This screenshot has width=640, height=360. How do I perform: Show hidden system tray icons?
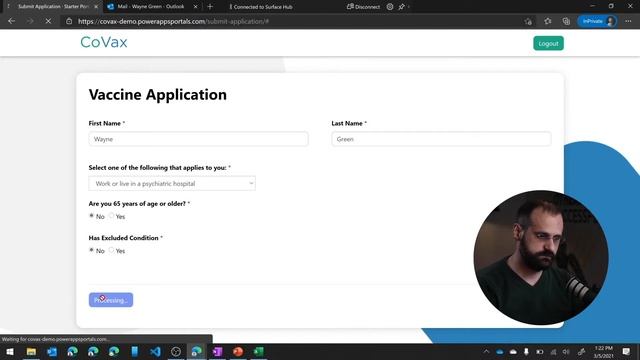click(x=486, y=351)
